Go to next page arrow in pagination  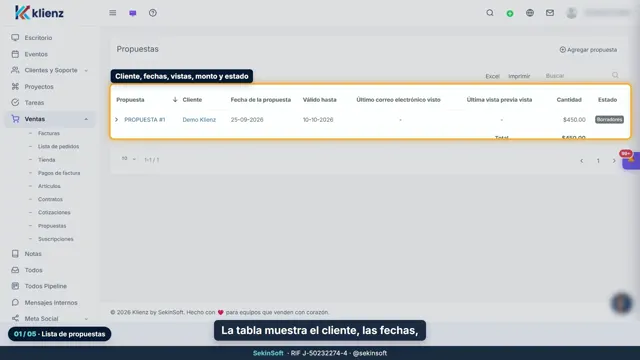point(614,161)
